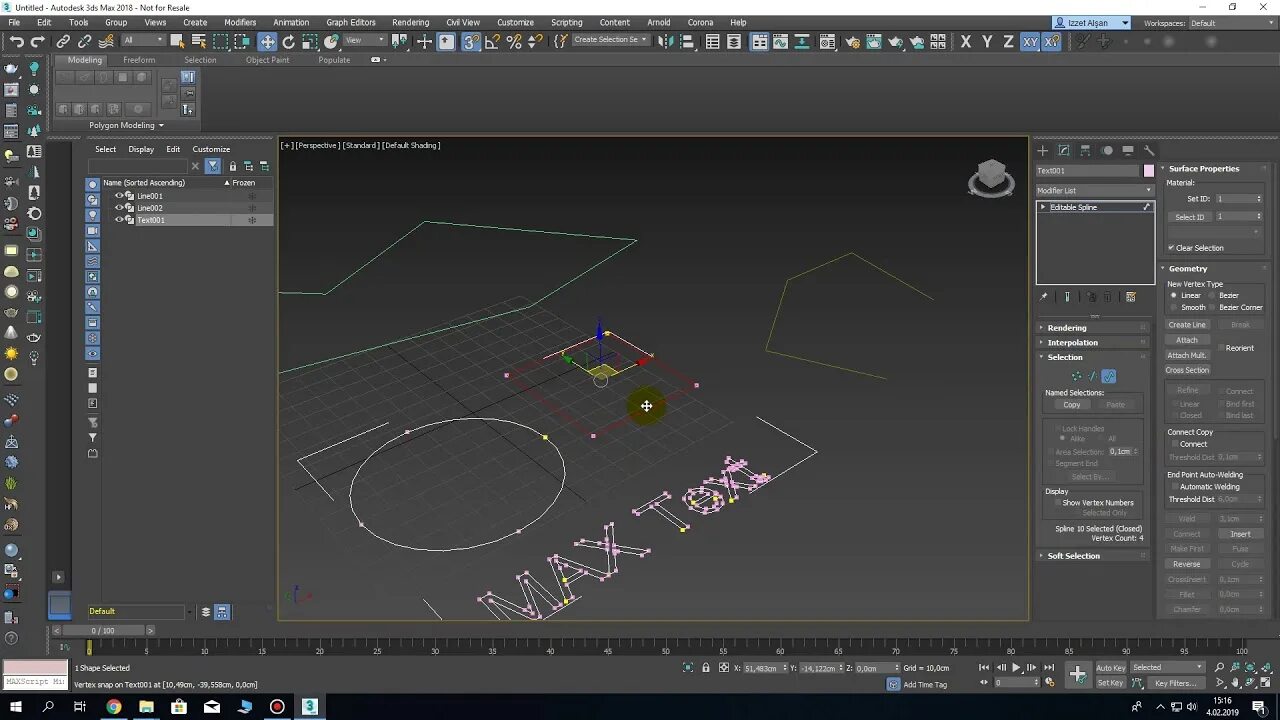1280x720 pixels.
Task: Hide Line002 with its eye icon
Action: pyautogui.click(x=119, y=208)
